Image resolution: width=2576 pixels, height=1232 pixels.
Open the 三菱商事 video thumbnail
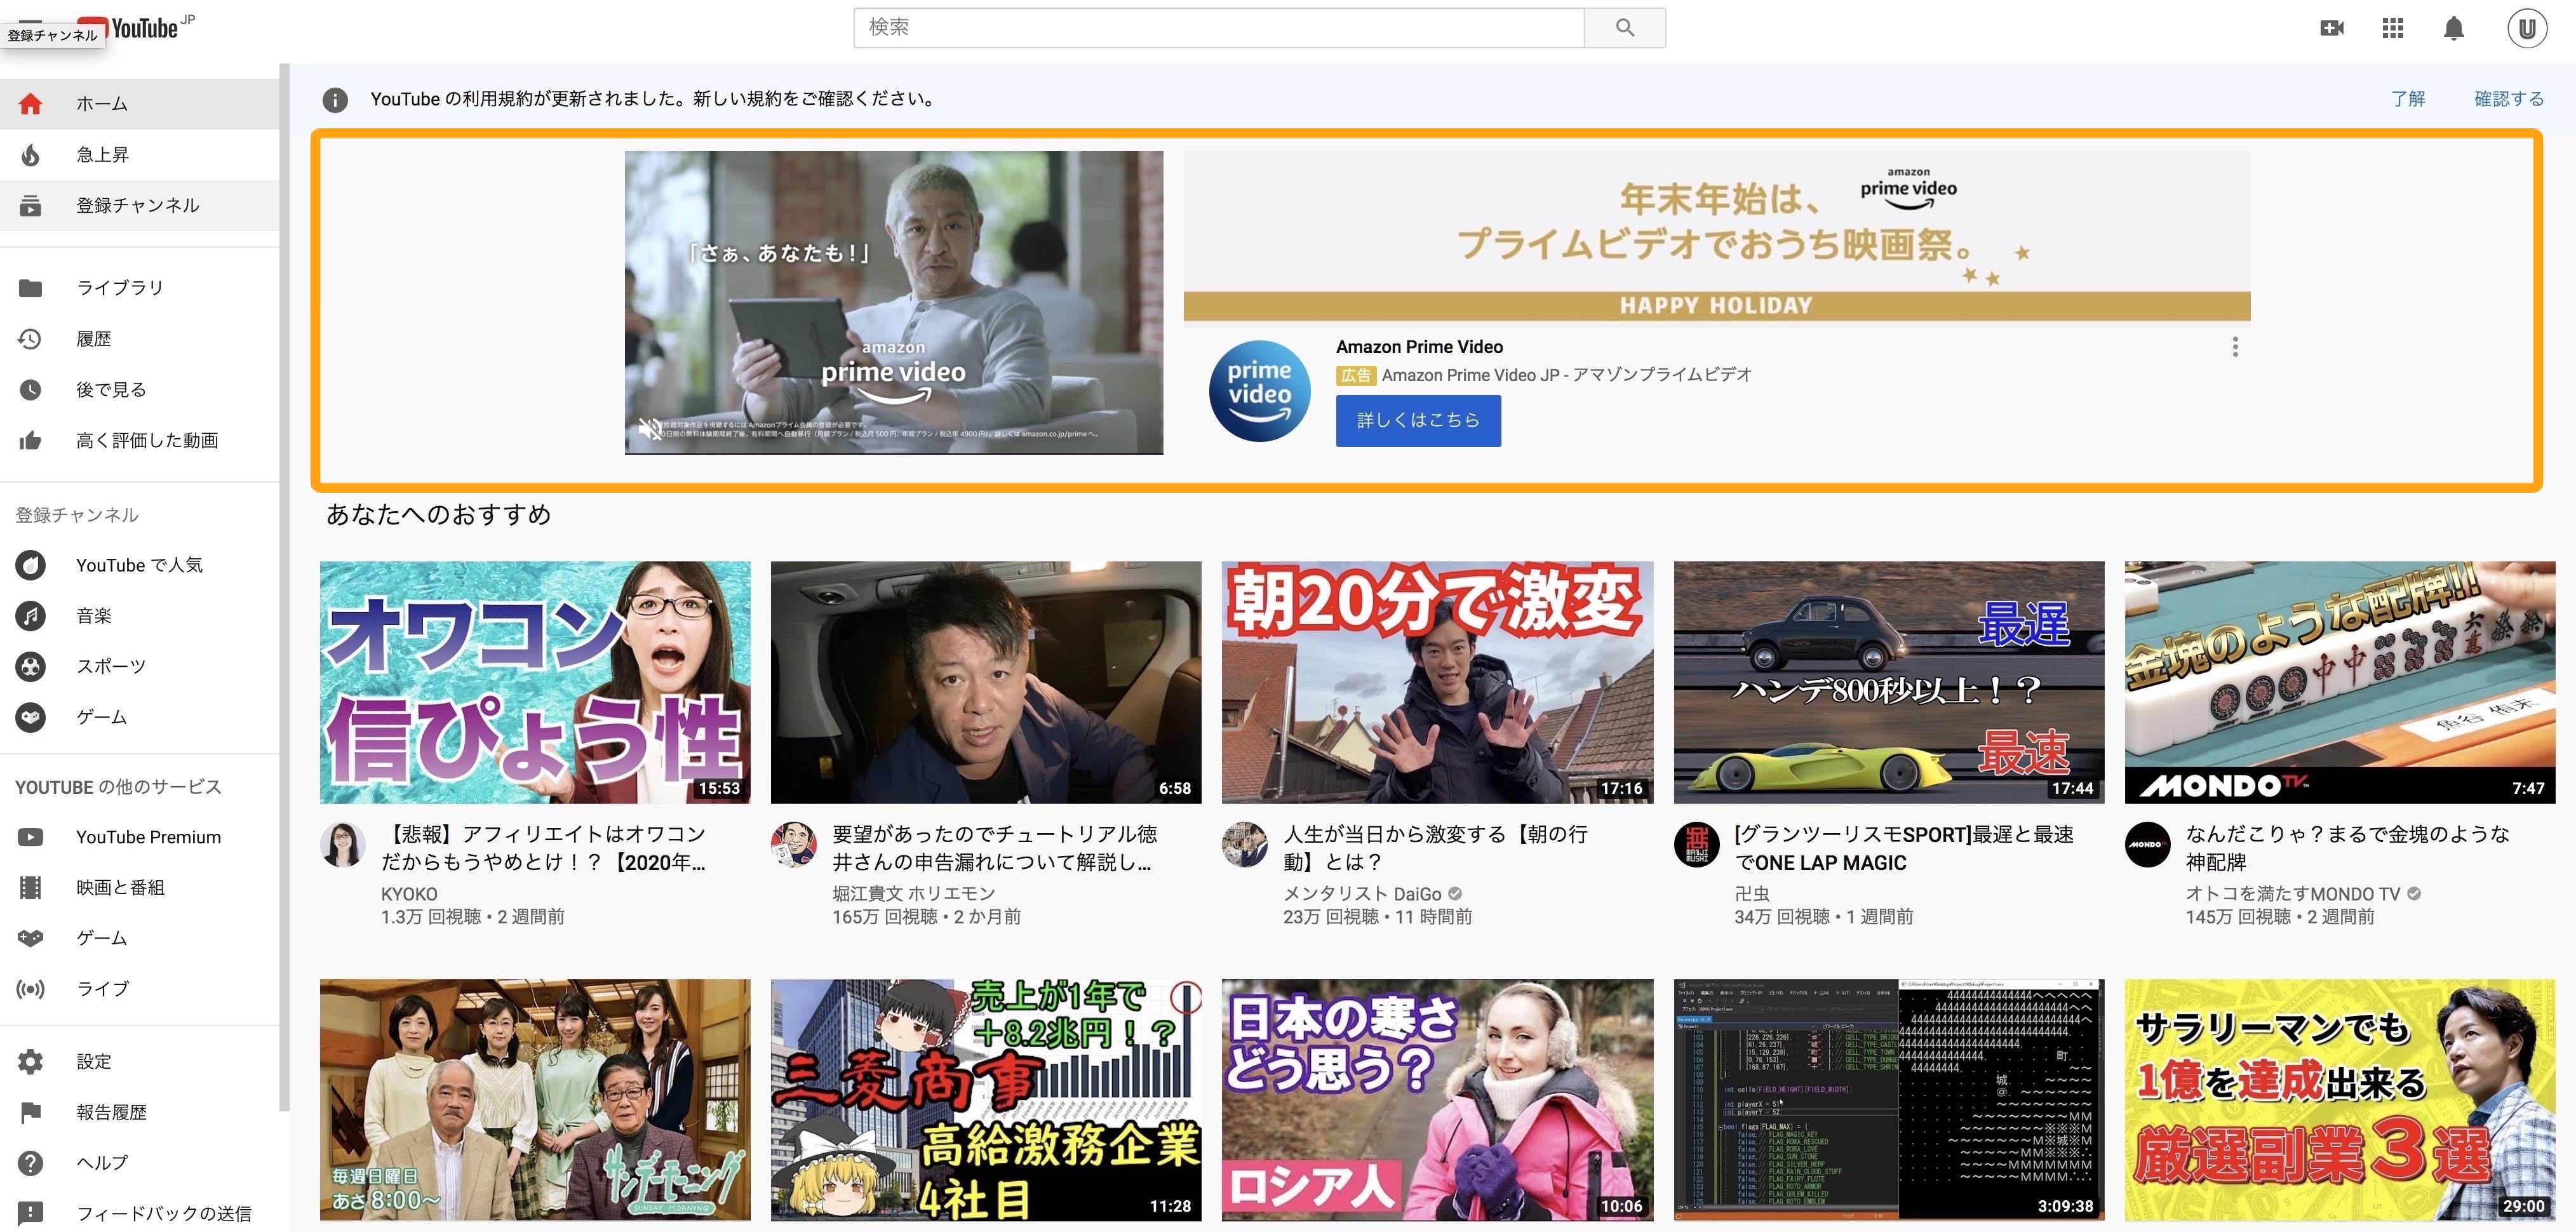point(986,1100)
